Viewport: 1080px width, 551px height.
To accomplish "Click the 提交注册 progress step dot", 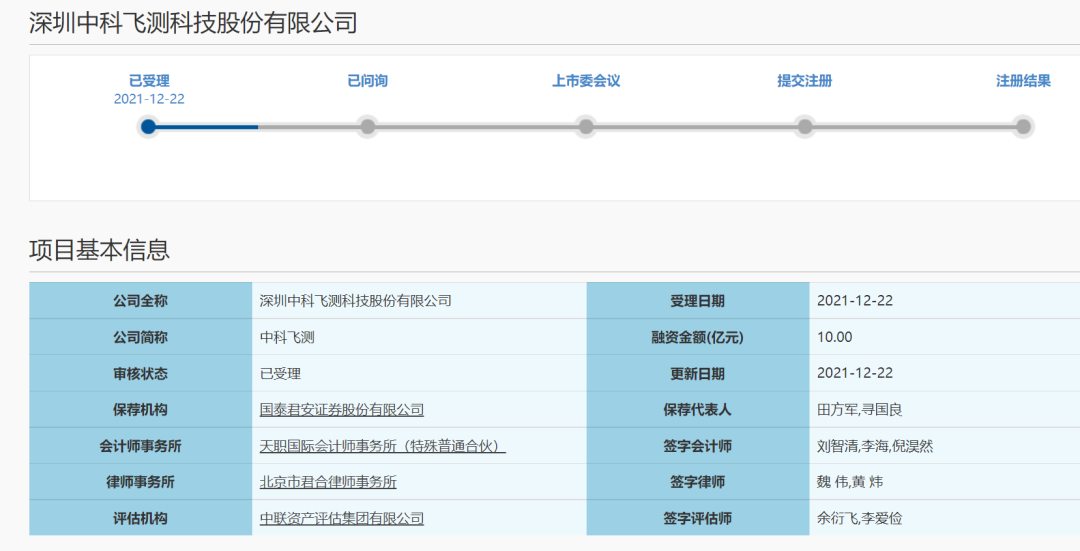I will point(804,127).
